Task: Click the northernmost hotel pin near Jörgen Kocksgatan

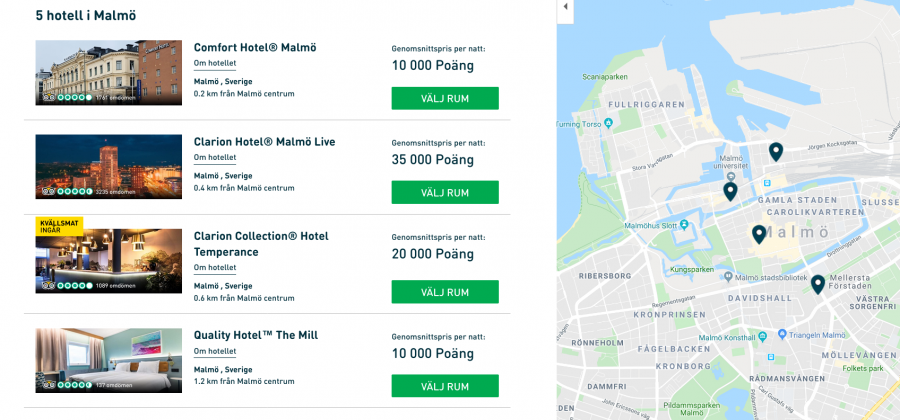Action: click(x=775, y=151)
